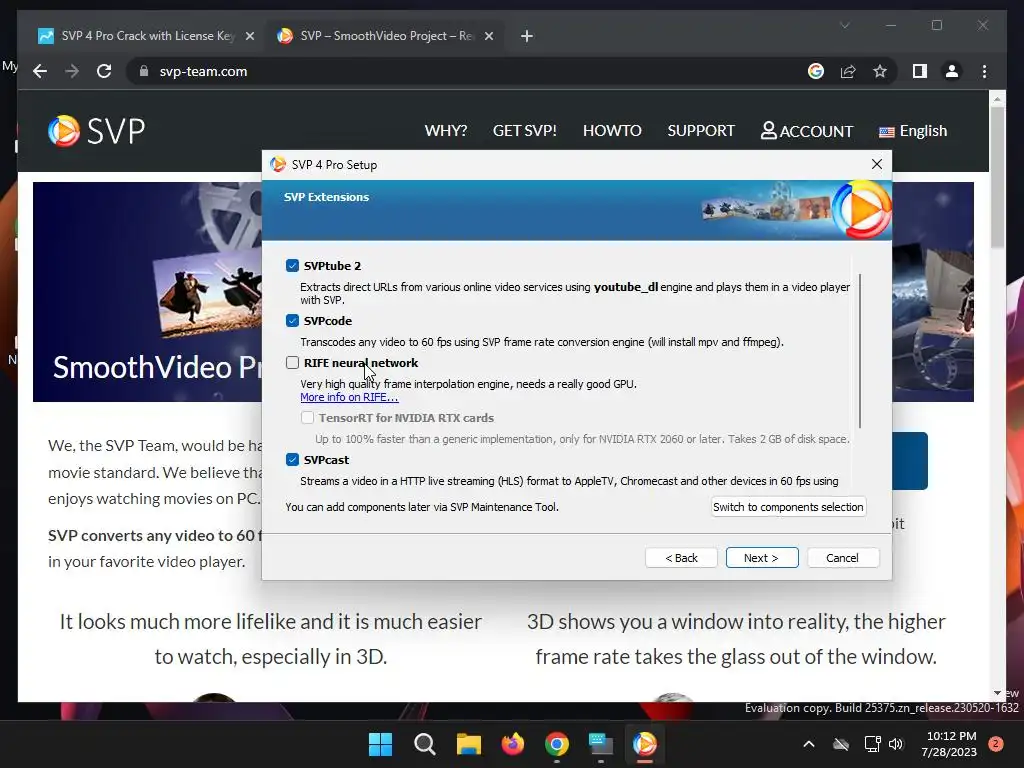The height and width of the screenshot is (768, 1024).
Task: Open ACCOUNT page on SVP site
Action: (807, 131)
